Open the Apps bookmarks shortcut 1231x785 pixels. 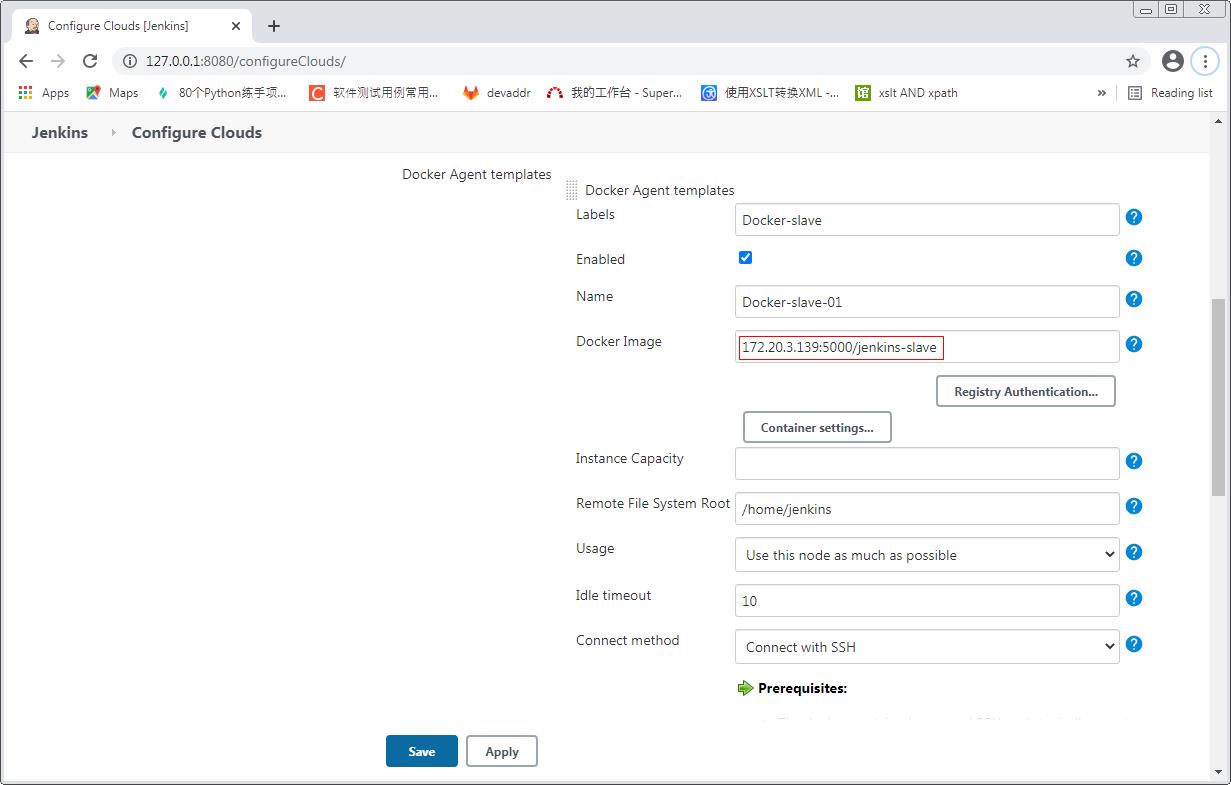(x=43, y=93)
